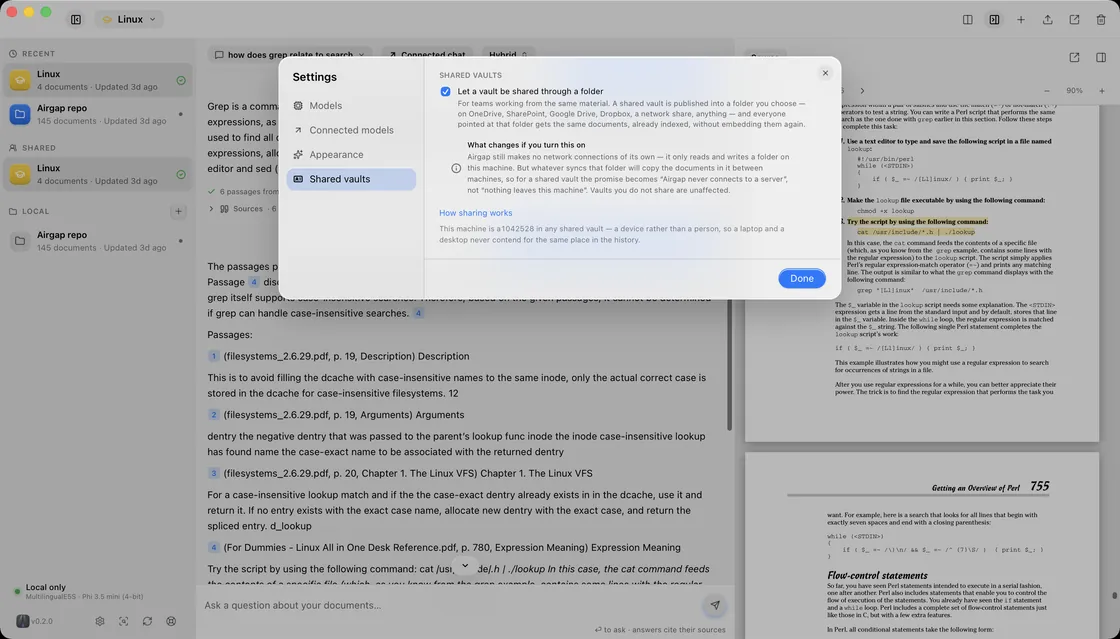Click citation badge 4 after Passage
Screen dimensions: 1120x639
(254, 282)
